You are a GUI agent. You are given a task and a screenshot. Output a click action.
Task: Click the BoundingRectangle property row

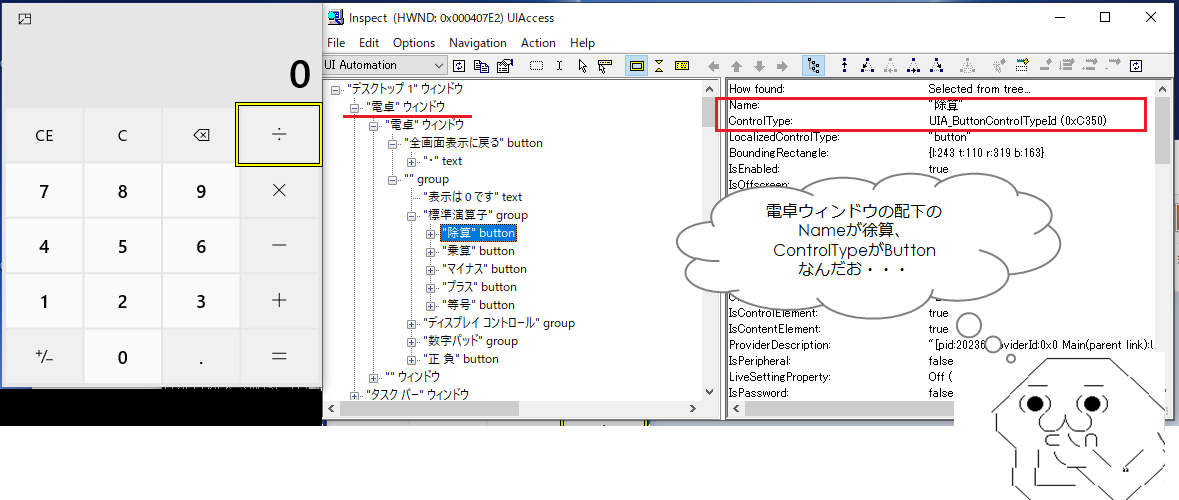pyautogui.click(x=940, y=153)
